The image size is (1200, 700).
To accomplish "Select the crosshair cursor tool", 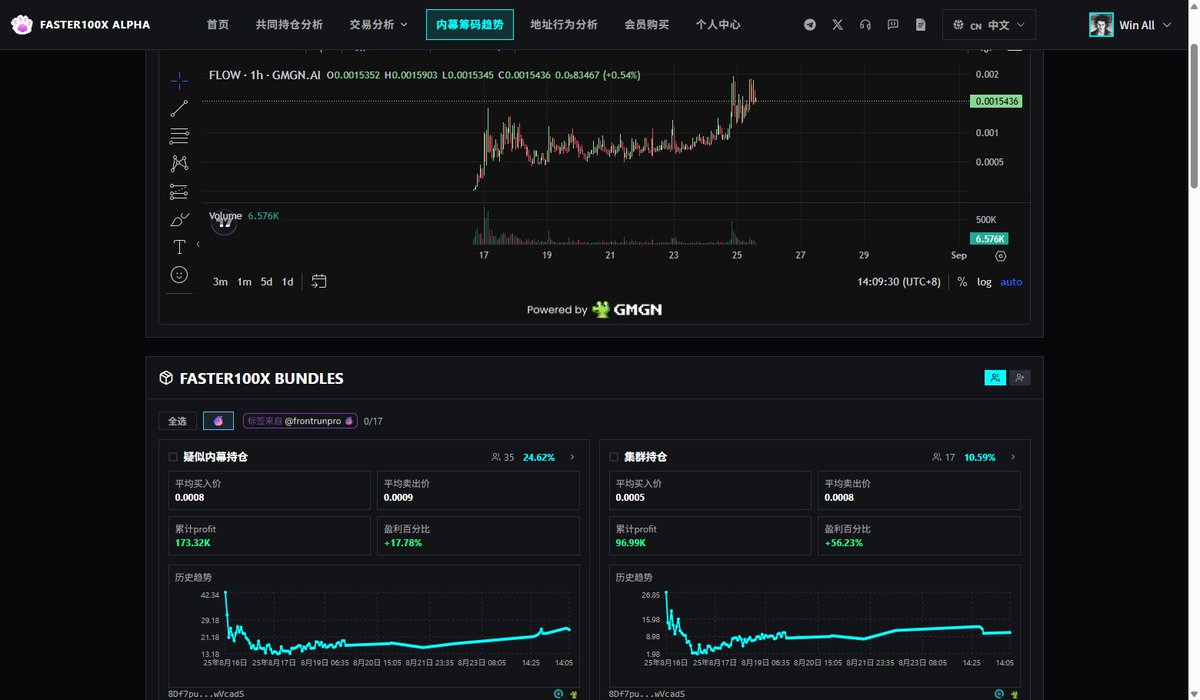I will pos(179,81).
